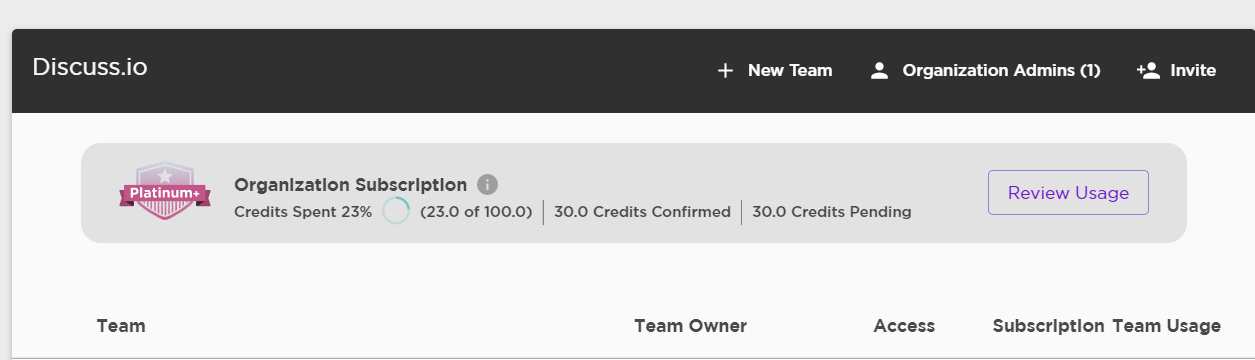The height and width of the screenshot is (360, 1255).
Task: Click the Invite button
Action: pos(1176,71)
